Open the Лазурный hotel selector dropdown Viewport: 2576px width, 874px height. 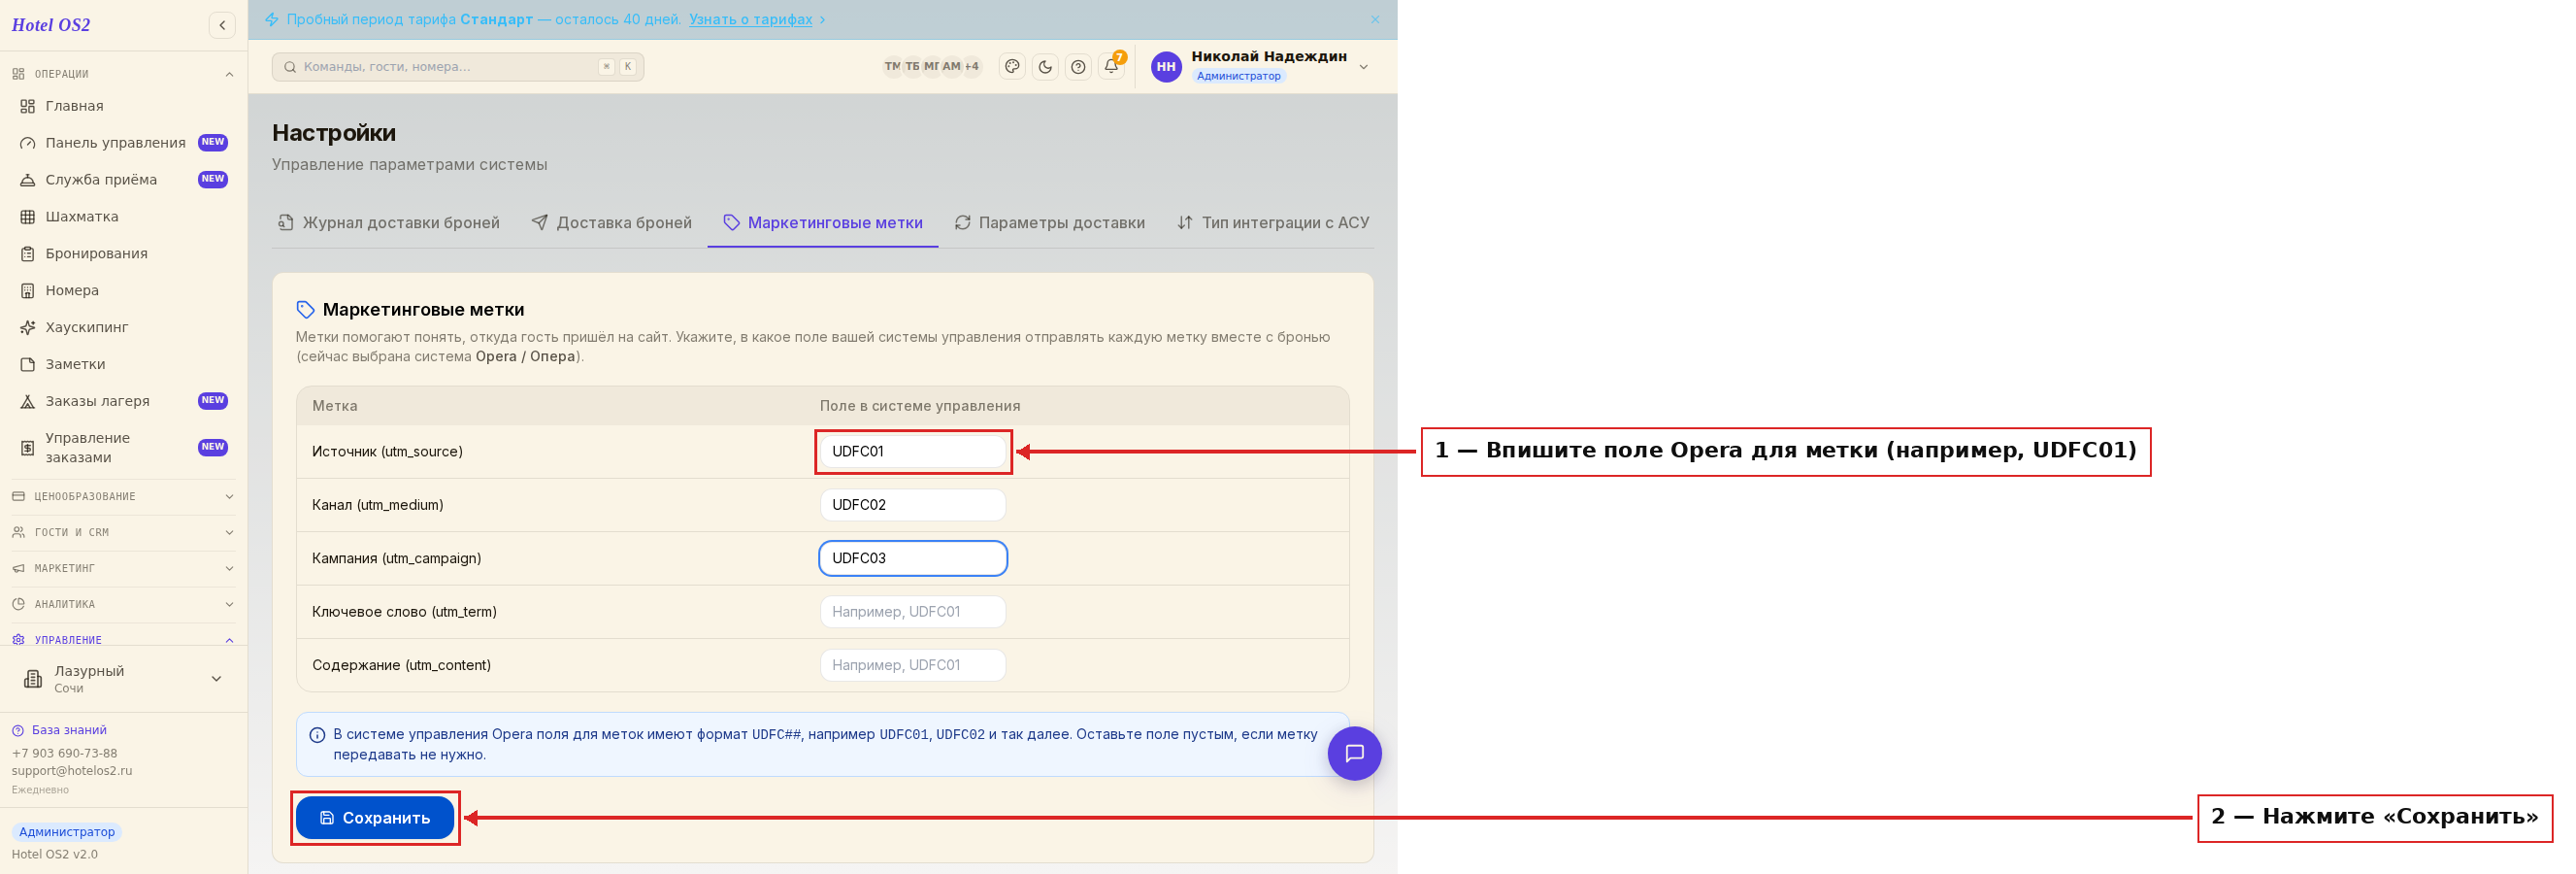click(124, 679)
